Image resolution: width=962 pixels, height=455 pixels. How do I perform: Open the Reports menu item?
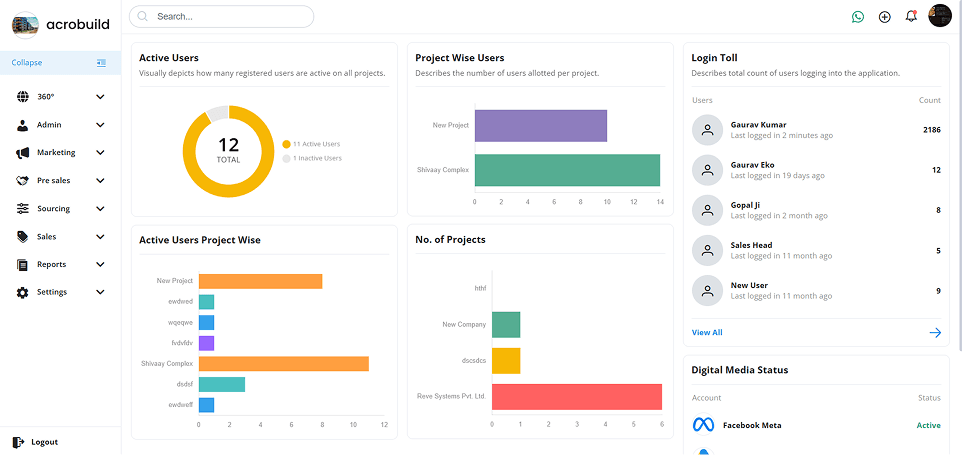click(51, 265)
